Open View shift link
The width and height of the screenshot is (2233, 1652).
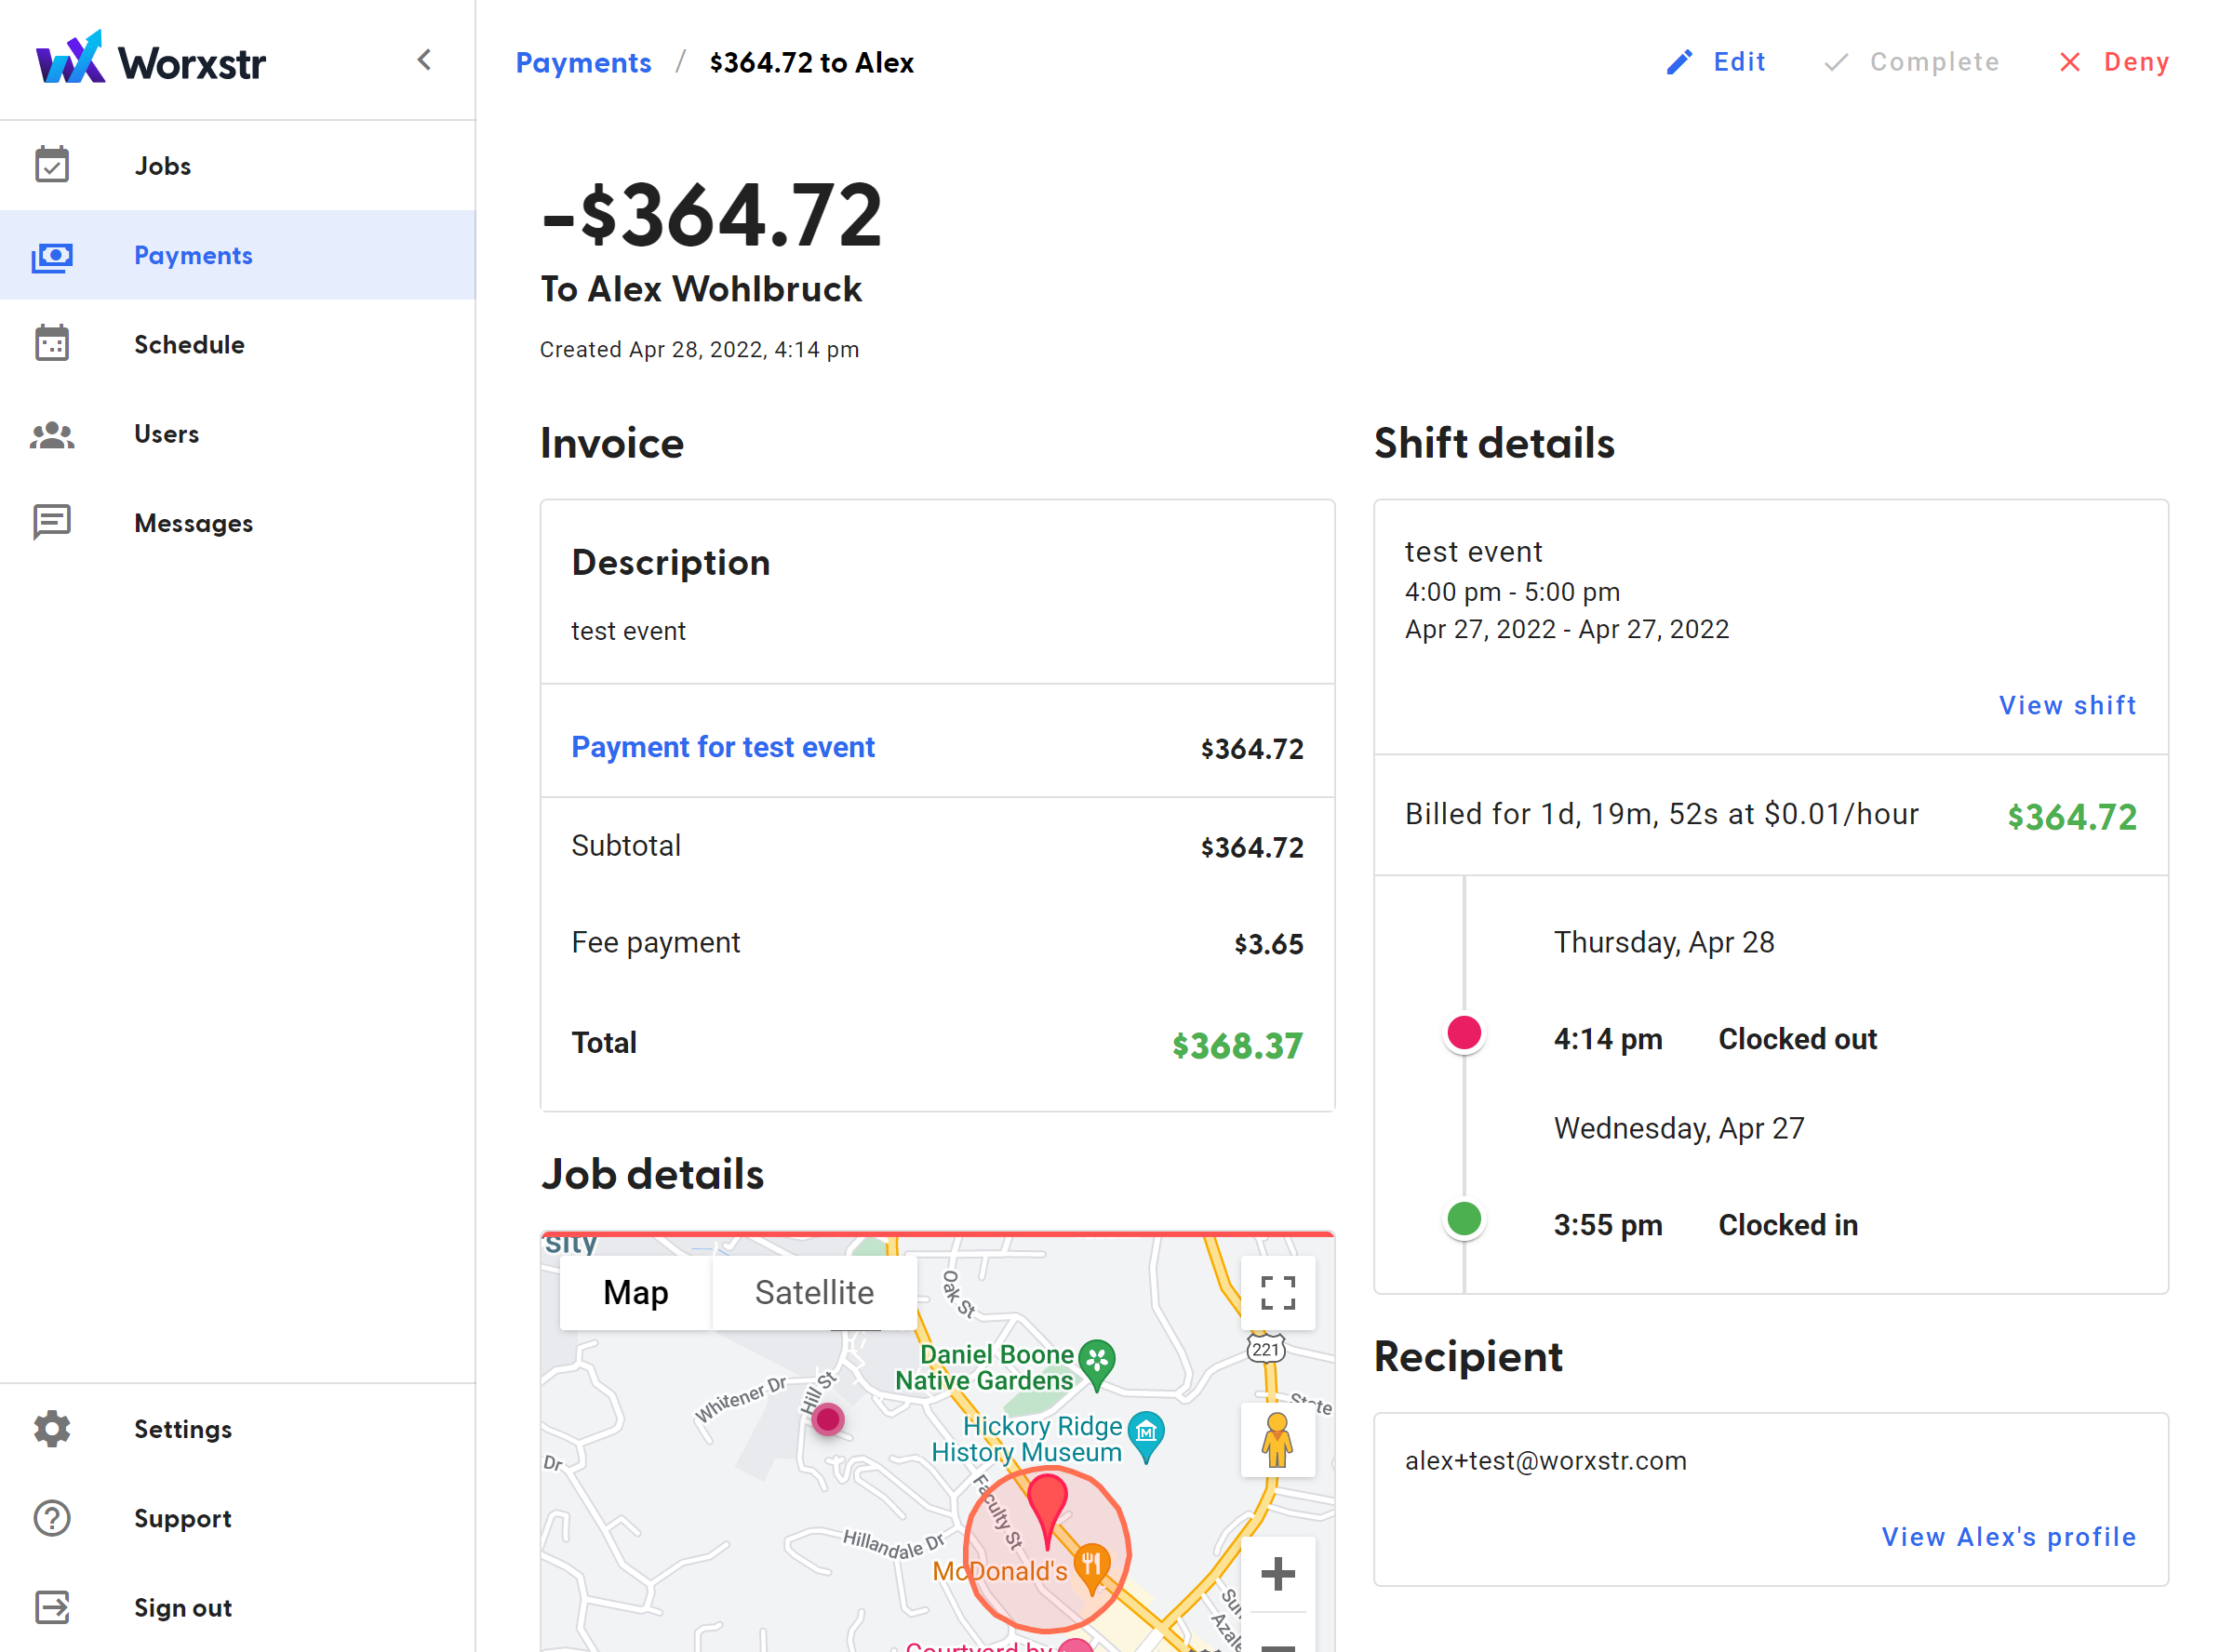[x=2067, y=705]
